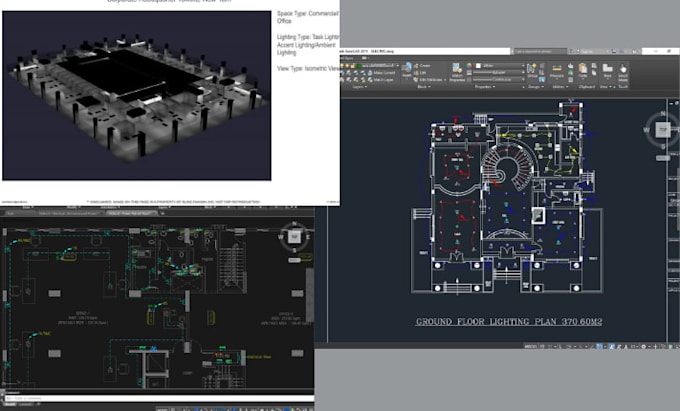
Task: Click Make Current layer button
Action: (380, 73)
